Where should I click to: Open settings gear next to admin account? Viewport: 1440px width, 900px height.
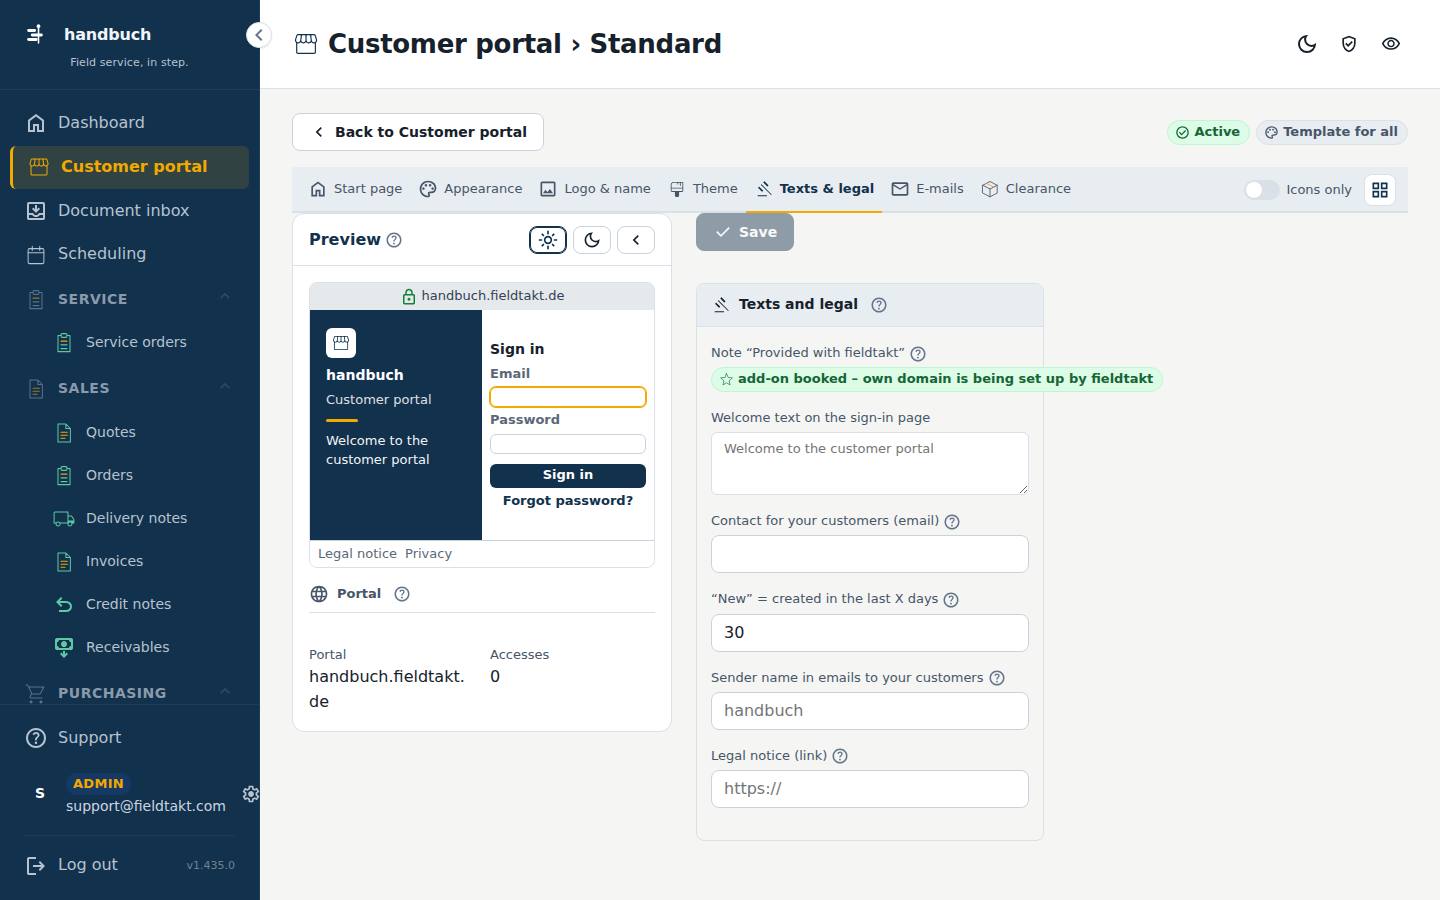(251, 794)
